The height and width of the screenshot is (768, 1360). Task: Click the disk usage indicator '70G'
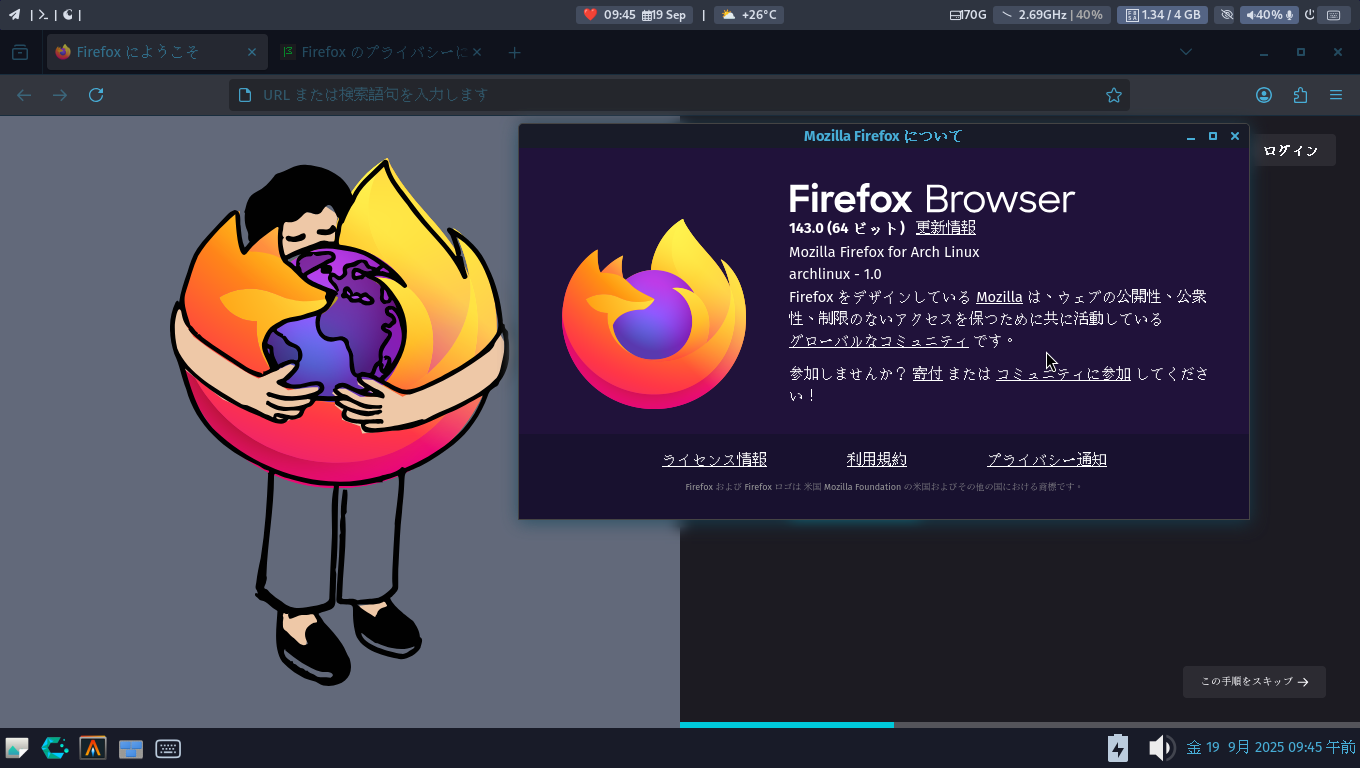968,15
